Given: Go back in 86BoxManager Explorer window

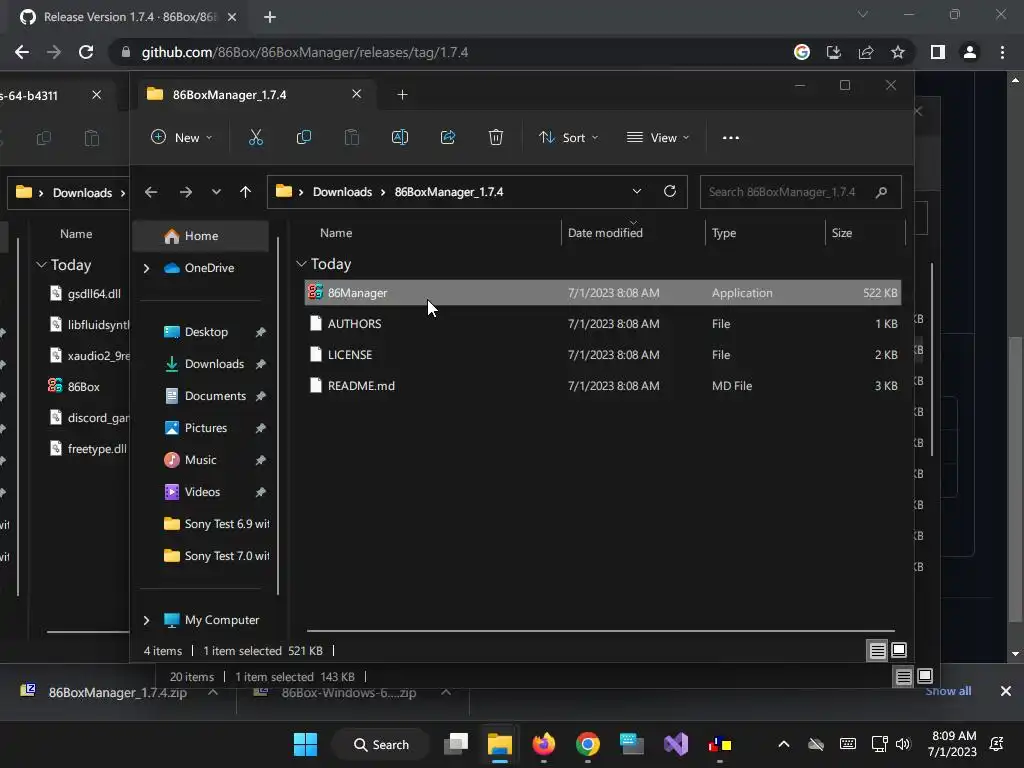Looking at the screenshot, I should pos(151,192).
